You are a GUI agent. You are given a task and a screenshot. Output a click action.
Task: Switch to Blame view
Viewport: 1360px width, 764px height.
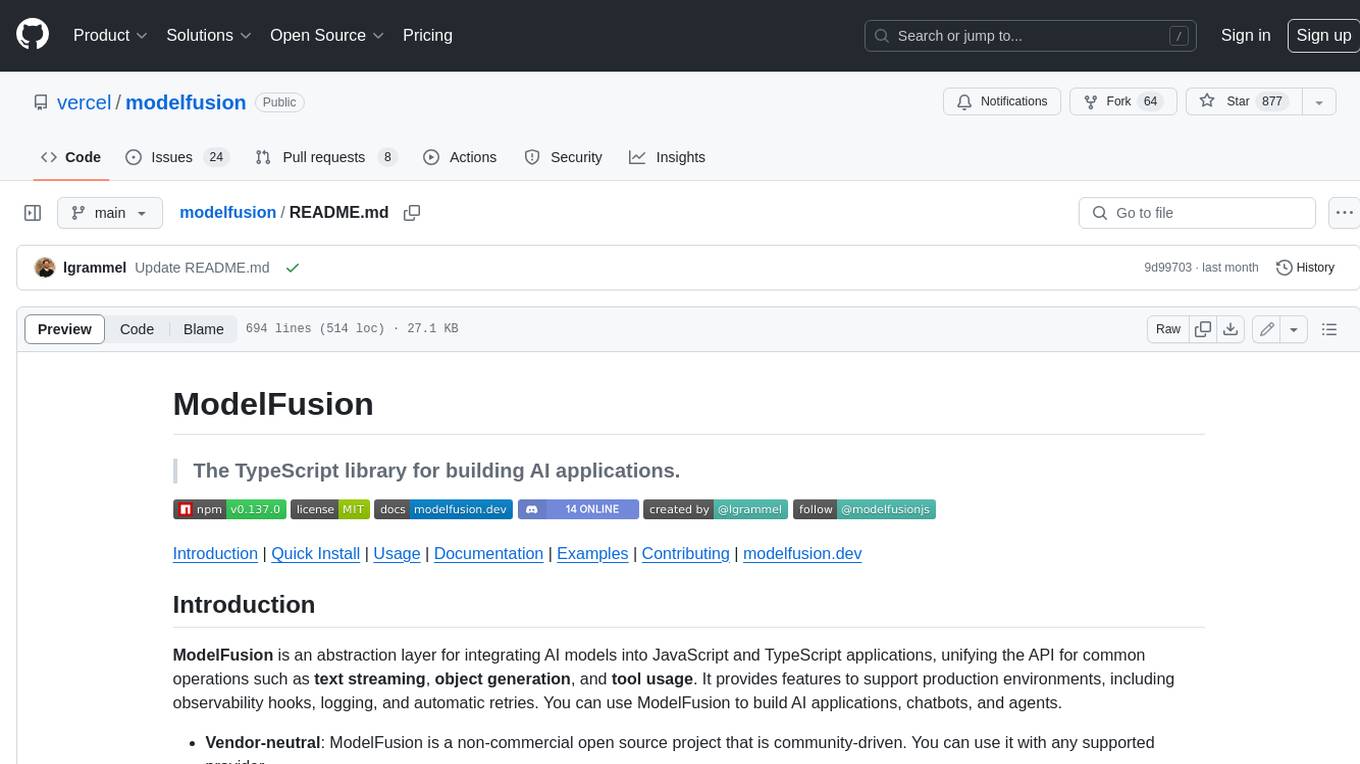coord(203,329)
